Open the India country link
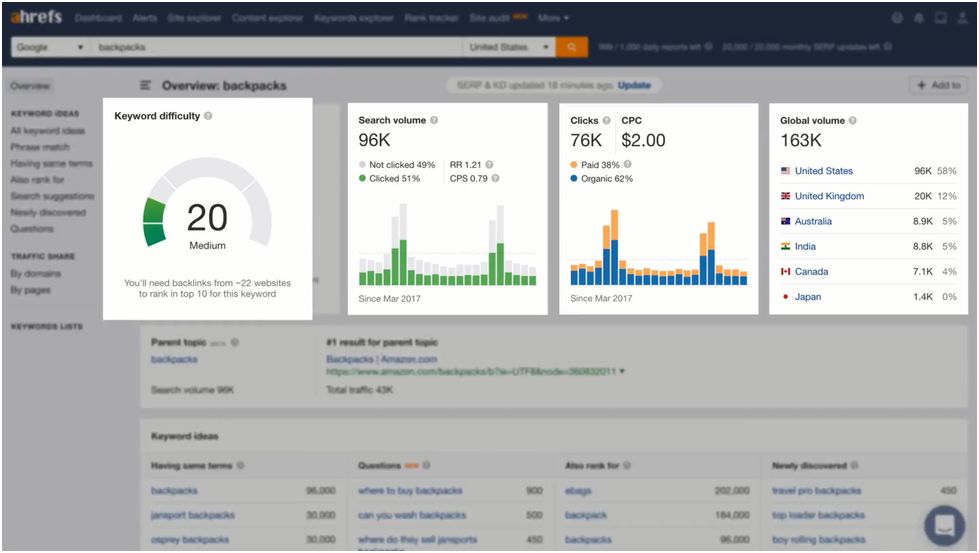The height and width of the screenshot is (553, 979). (805, 247)
